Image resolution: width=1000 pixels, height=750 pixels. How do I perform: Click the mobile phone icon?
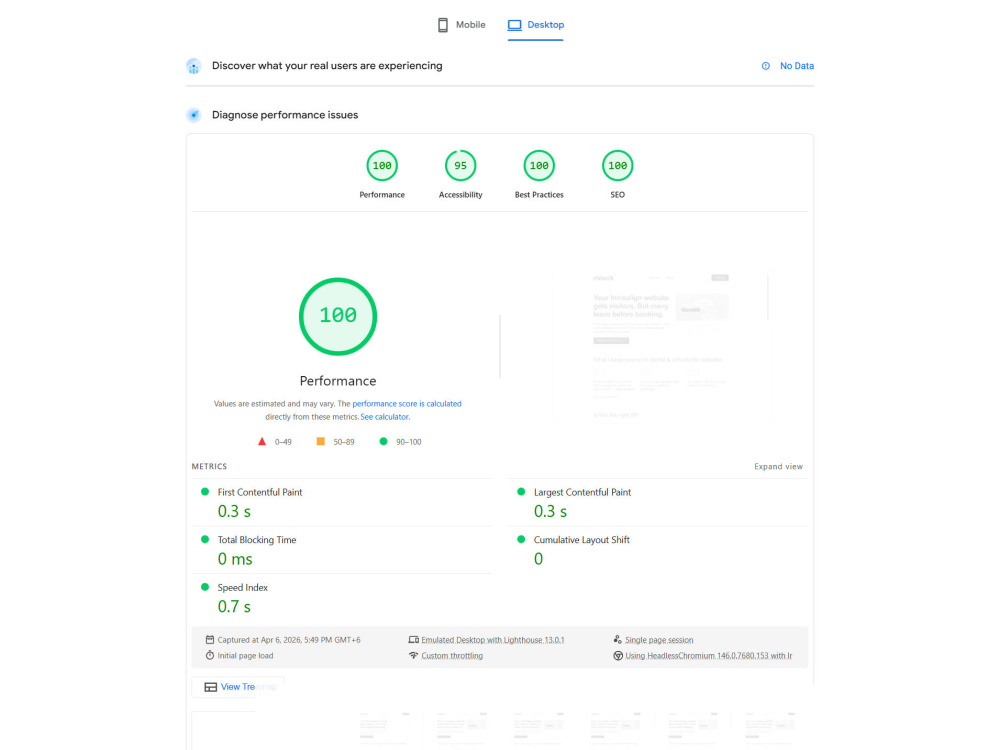(443, 25)
